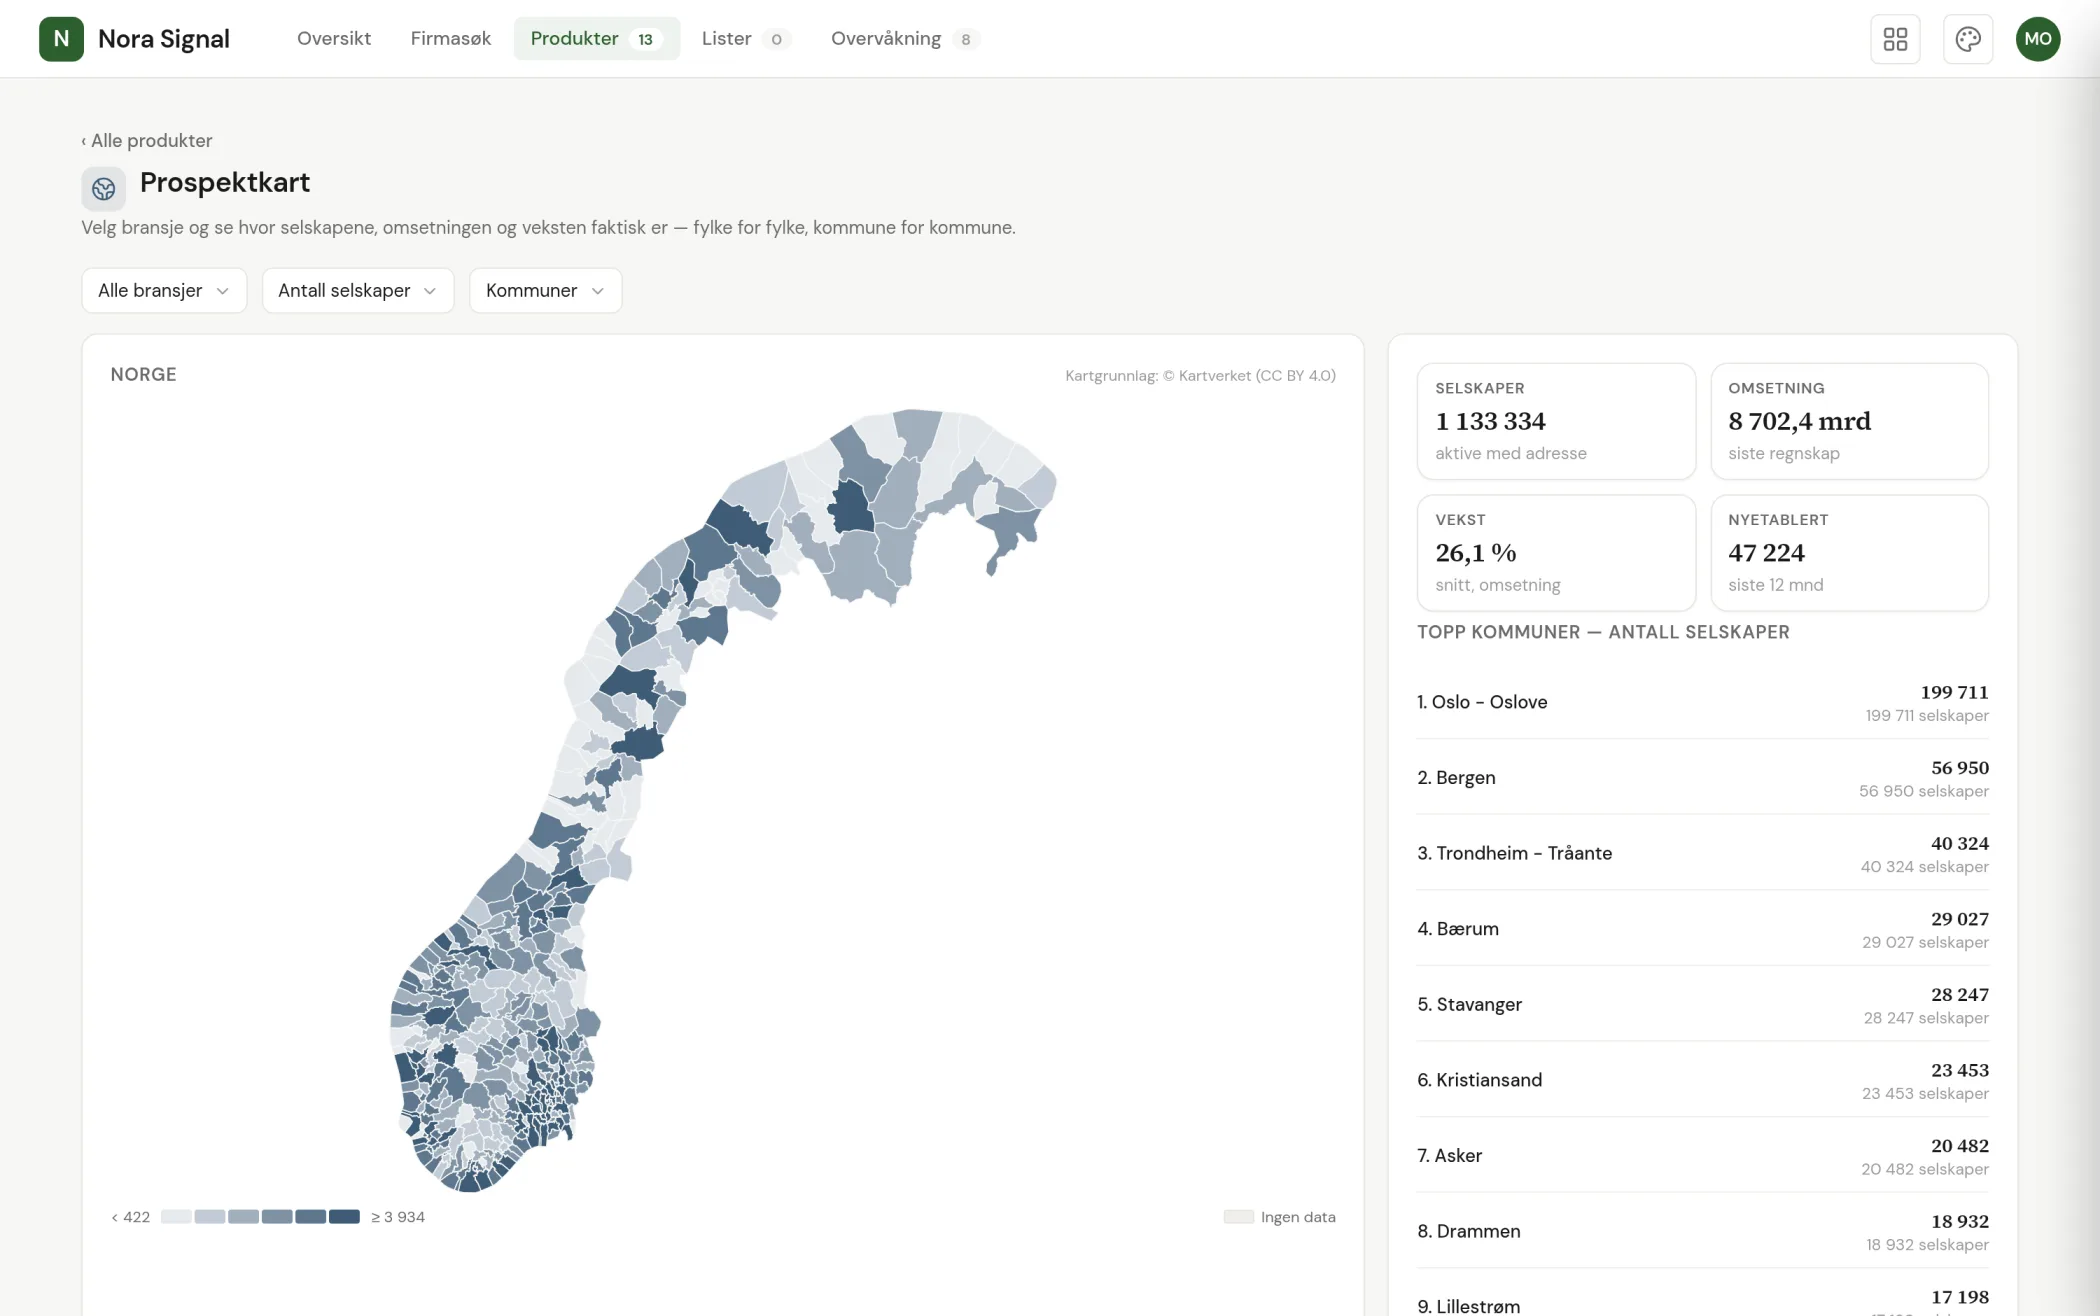Switch to the Overvåkning tab
The width and height of the screenshot is (2100, 1316).
pos(904,38)
